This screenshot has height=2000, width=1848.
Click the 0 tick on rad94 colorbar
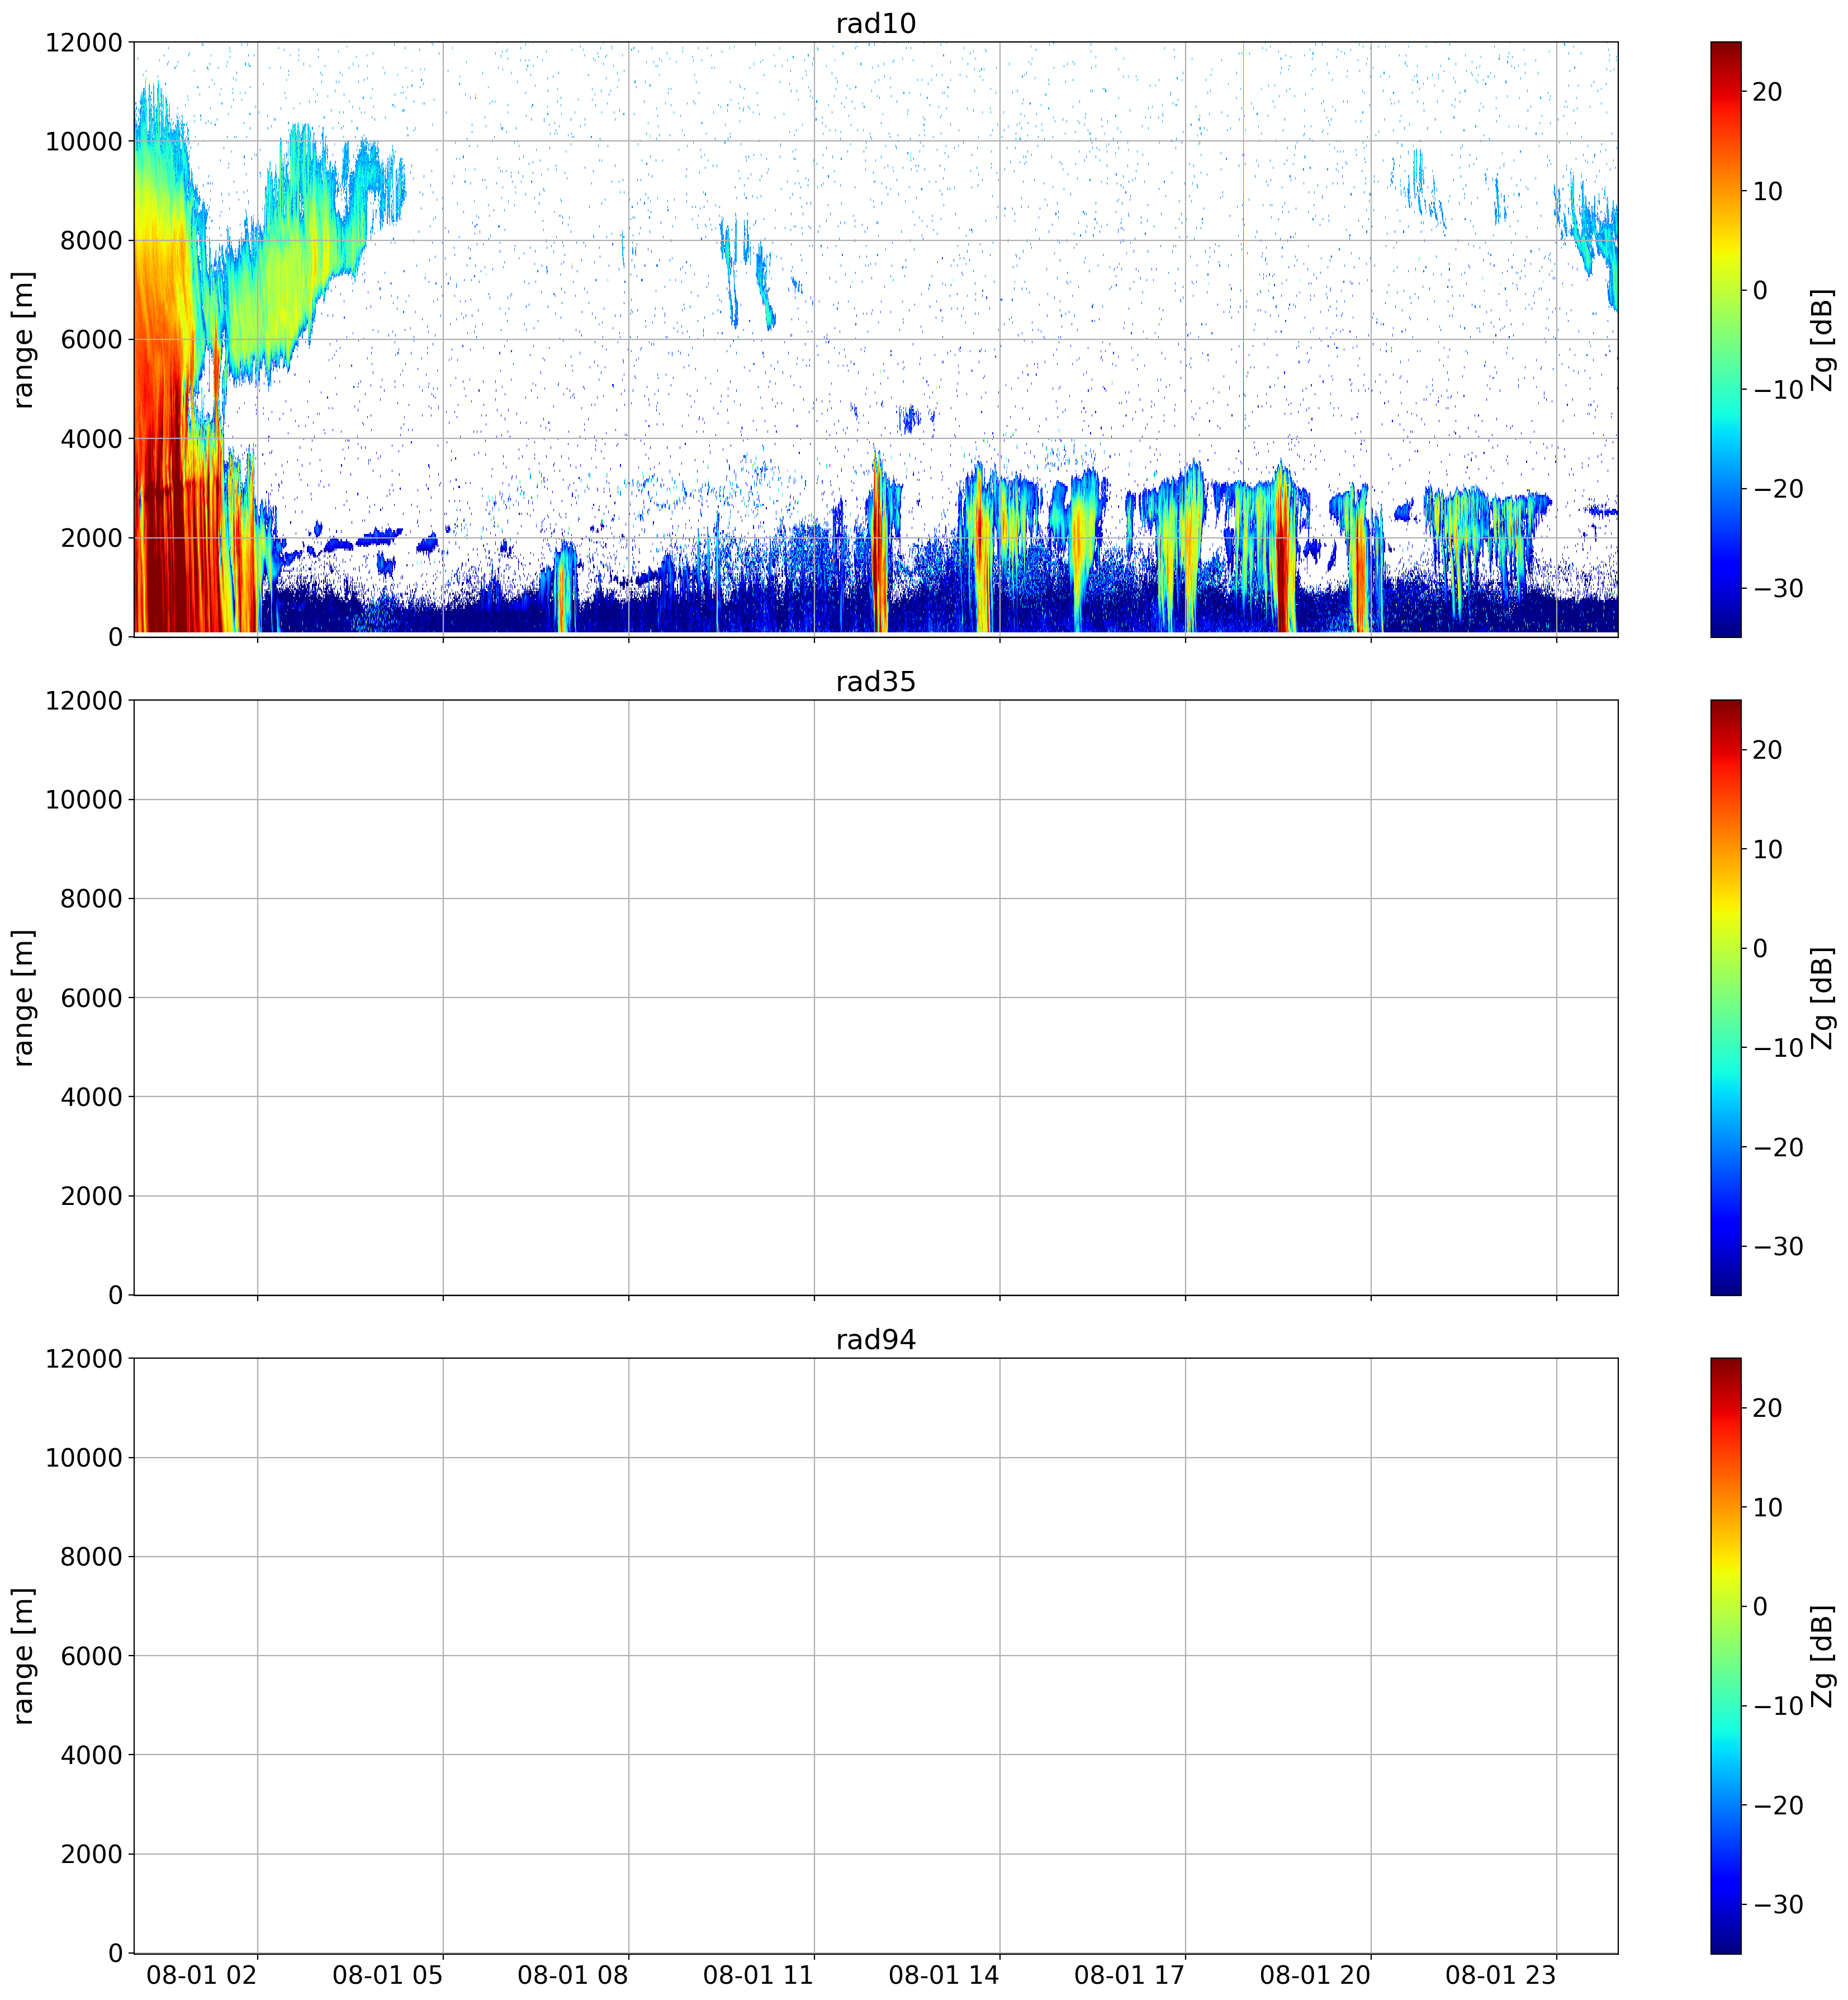1761,1607
